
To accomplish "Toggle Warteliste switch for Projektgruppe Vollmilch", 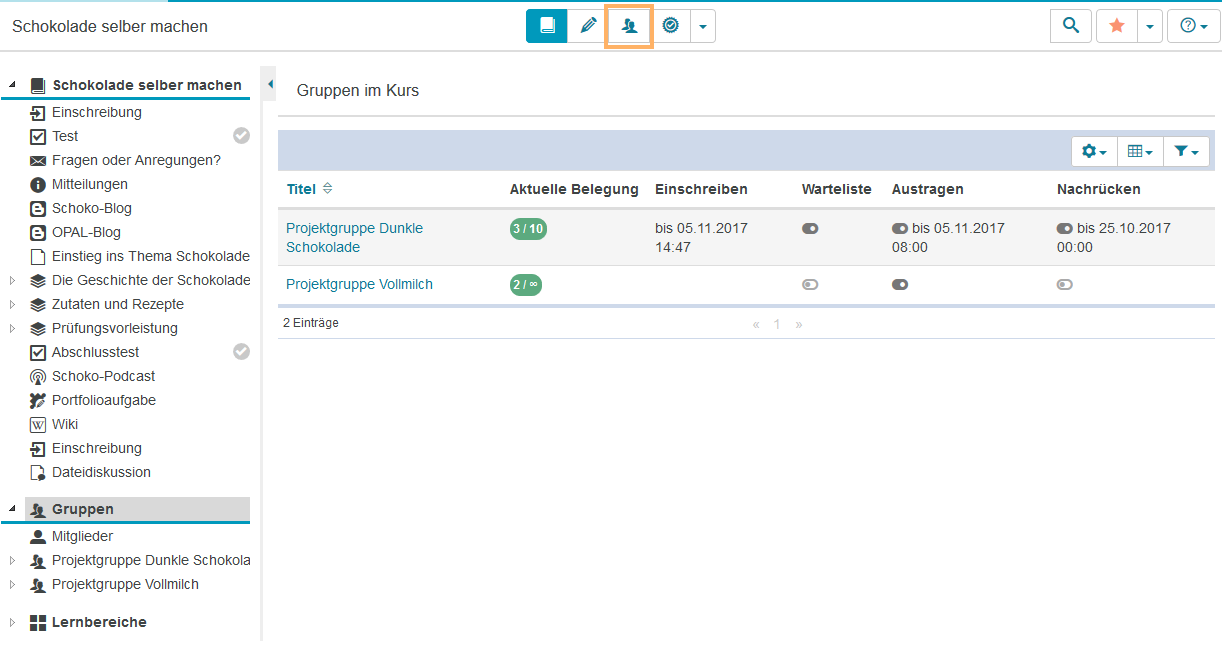I will coord(810,285).
